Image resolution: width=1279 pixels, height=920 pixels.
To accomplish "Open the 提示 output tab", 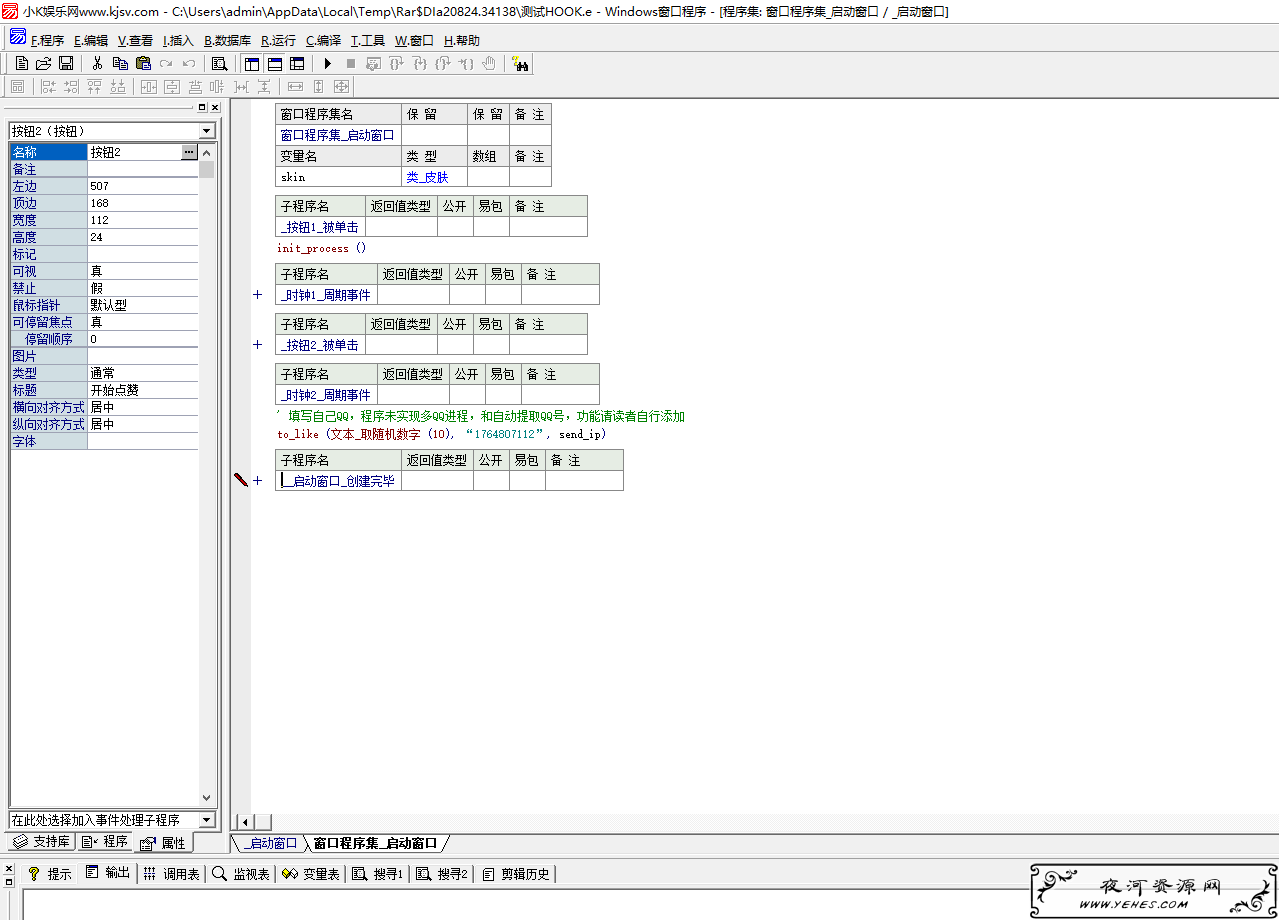I will [50, 873].
